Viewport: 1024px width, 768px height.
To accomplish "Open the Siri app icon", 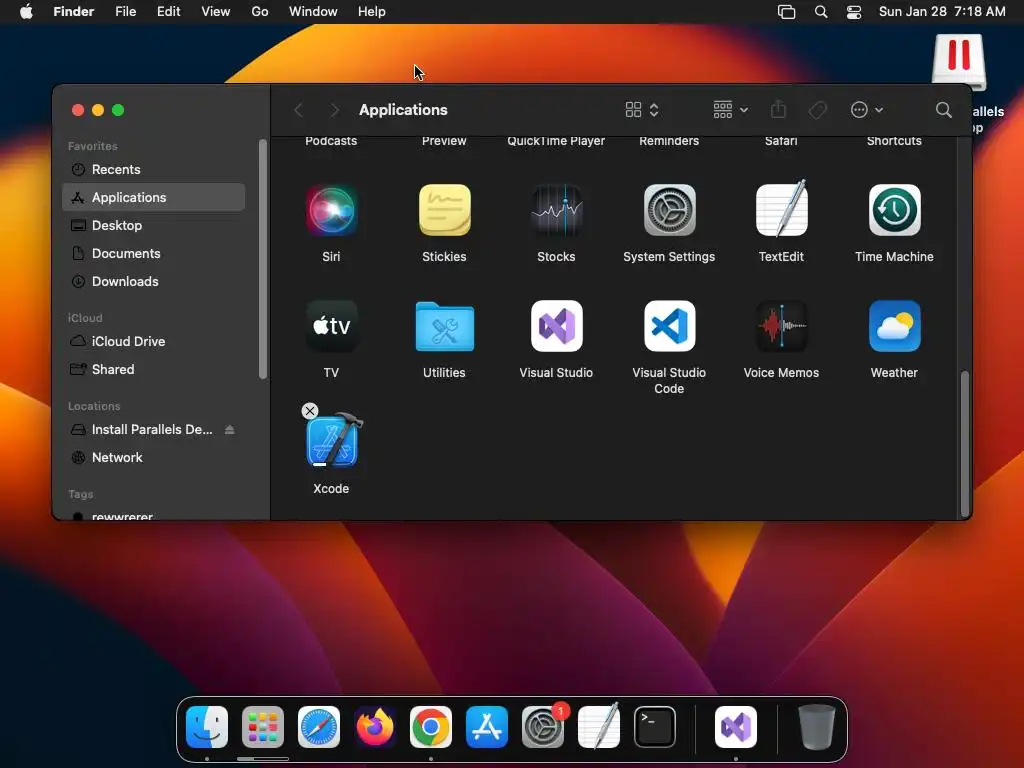I will [x=331, y=210].
